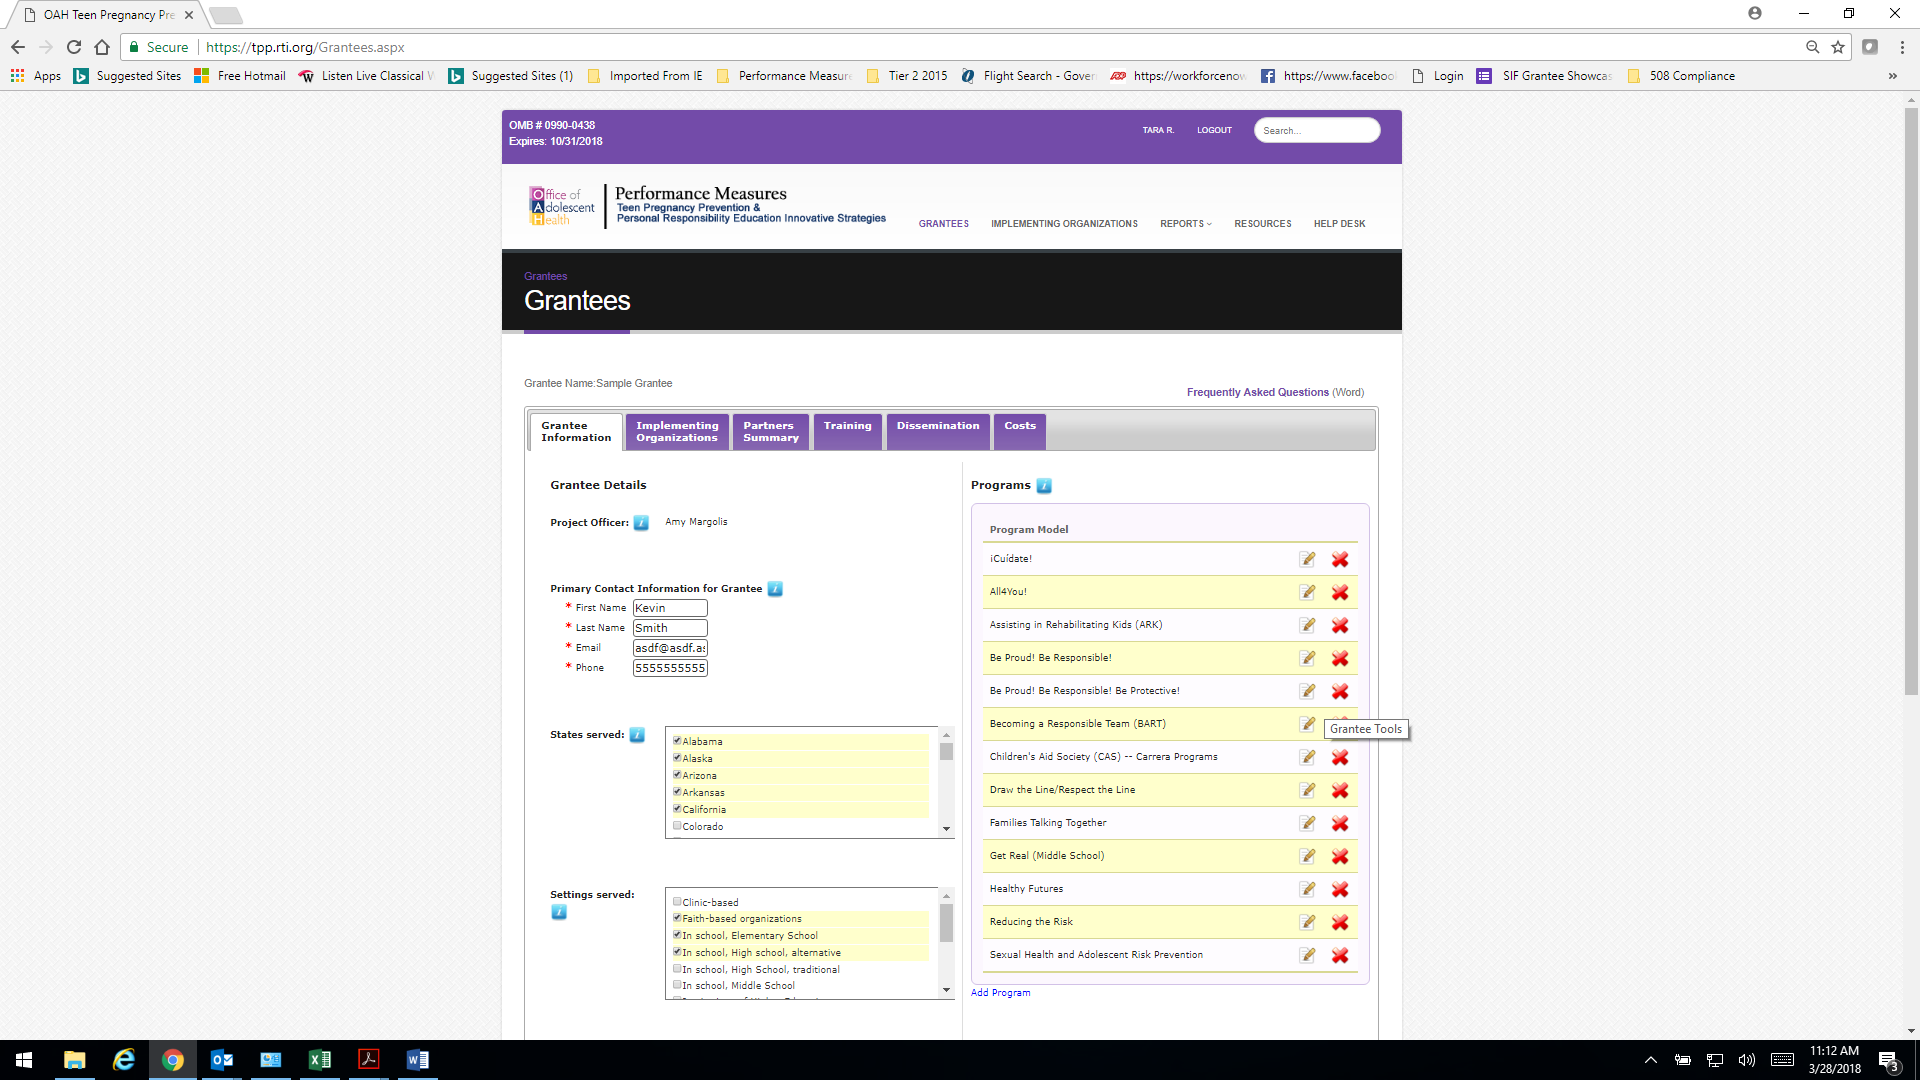Uncheck the Alabama state checkbox

(677, 741)
